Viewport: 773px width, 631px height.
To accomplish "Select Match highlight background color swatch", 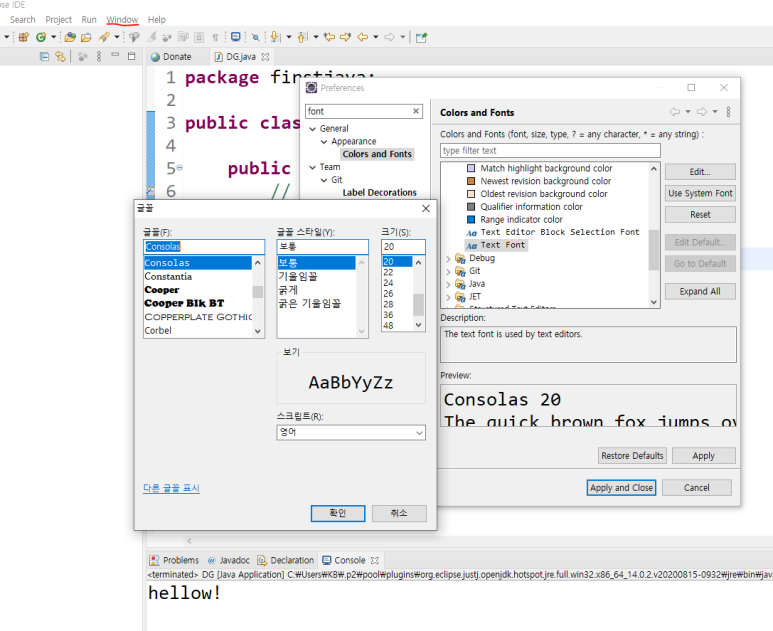I will click(x=471, y=169).
